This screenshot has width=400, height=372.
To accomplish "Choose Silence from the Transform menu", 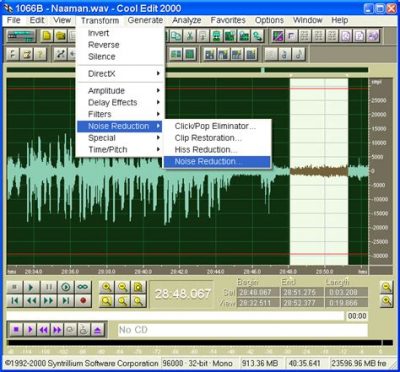I will (120, 57).
